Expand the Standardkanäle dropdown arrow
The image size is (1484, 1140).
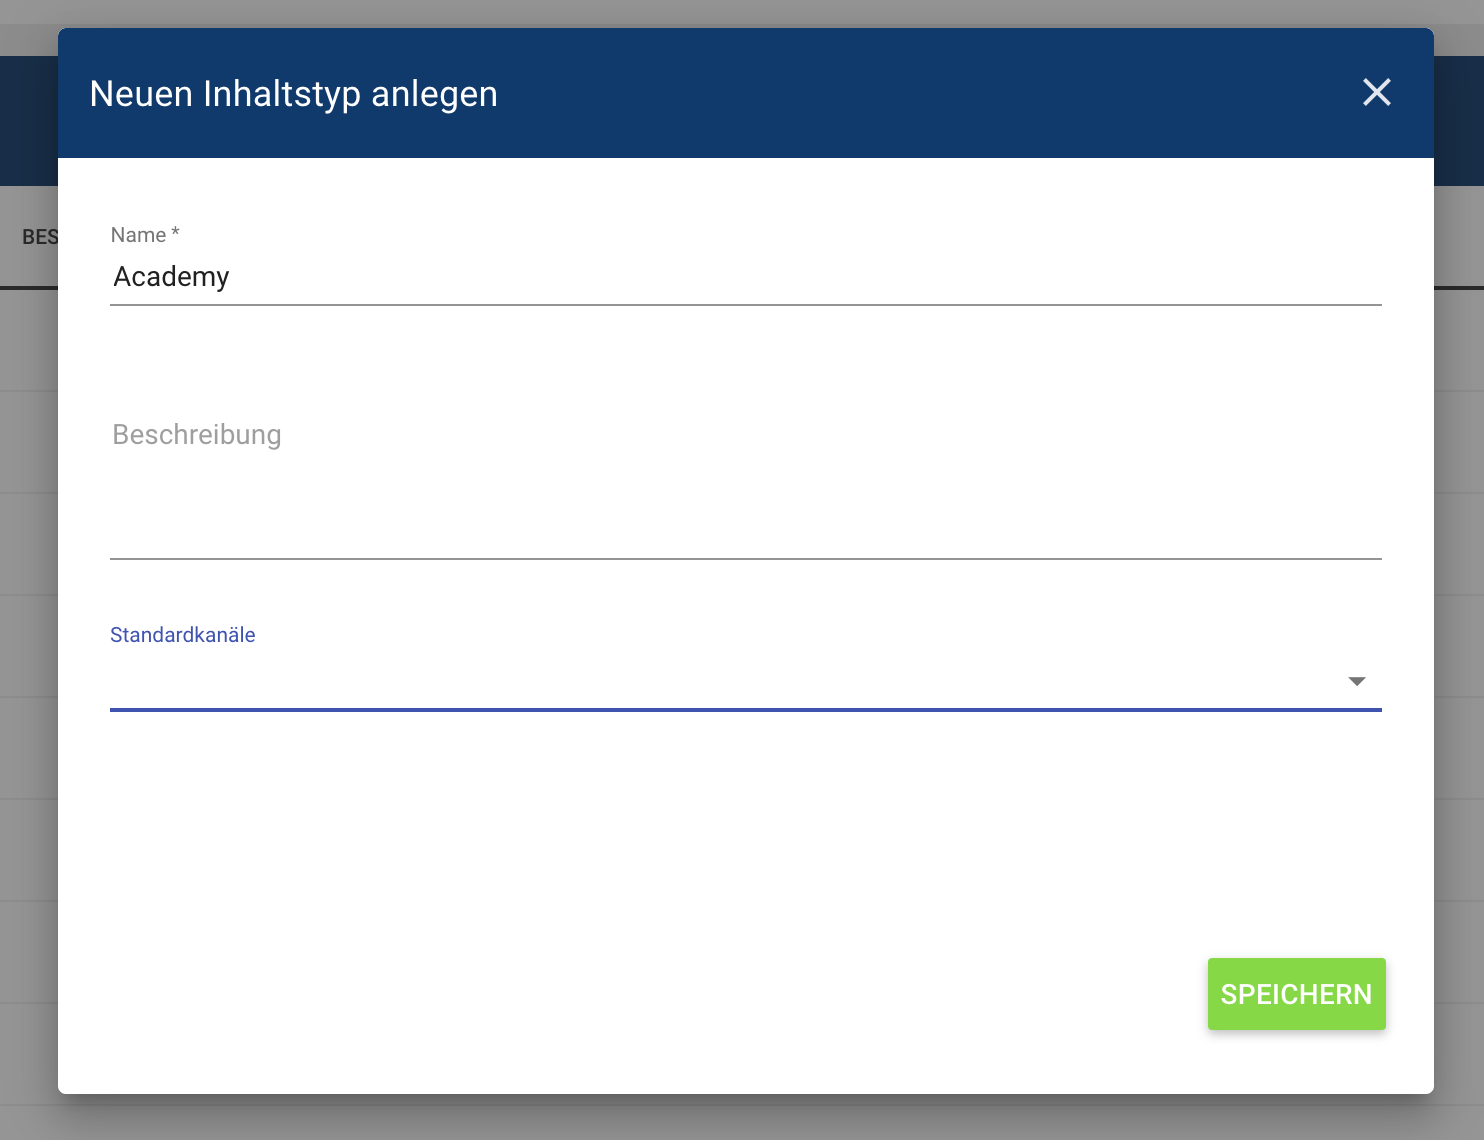pyautogui.click(x=1357, y=681)
